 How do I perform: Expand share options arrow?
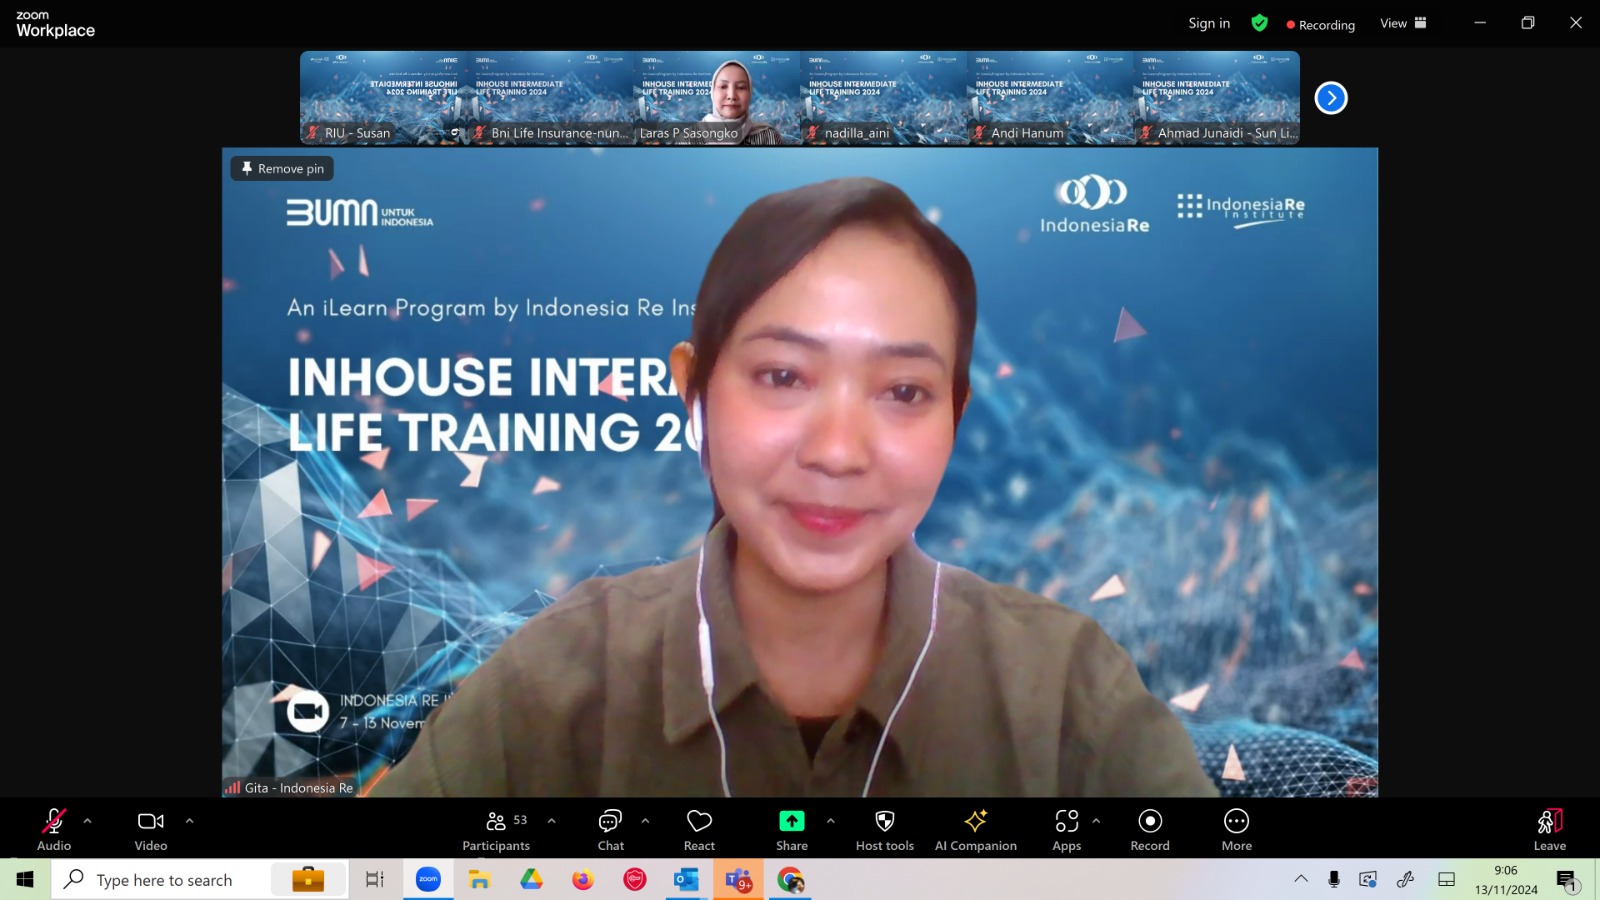click(831, 821)
